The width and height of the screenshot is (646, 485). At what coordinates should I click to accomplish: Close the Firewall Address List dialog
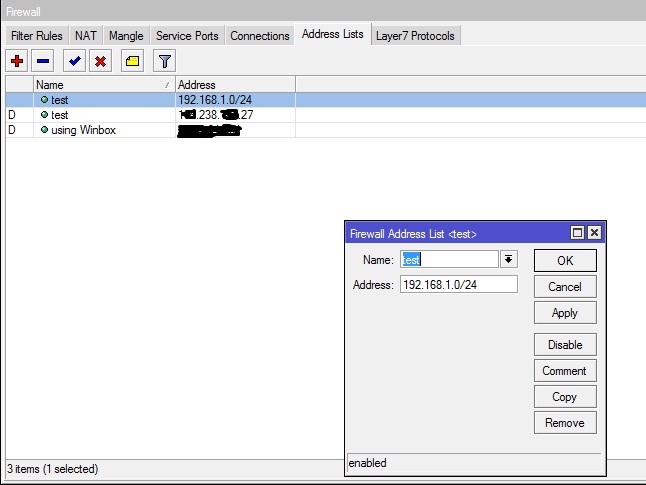[594, 233]
